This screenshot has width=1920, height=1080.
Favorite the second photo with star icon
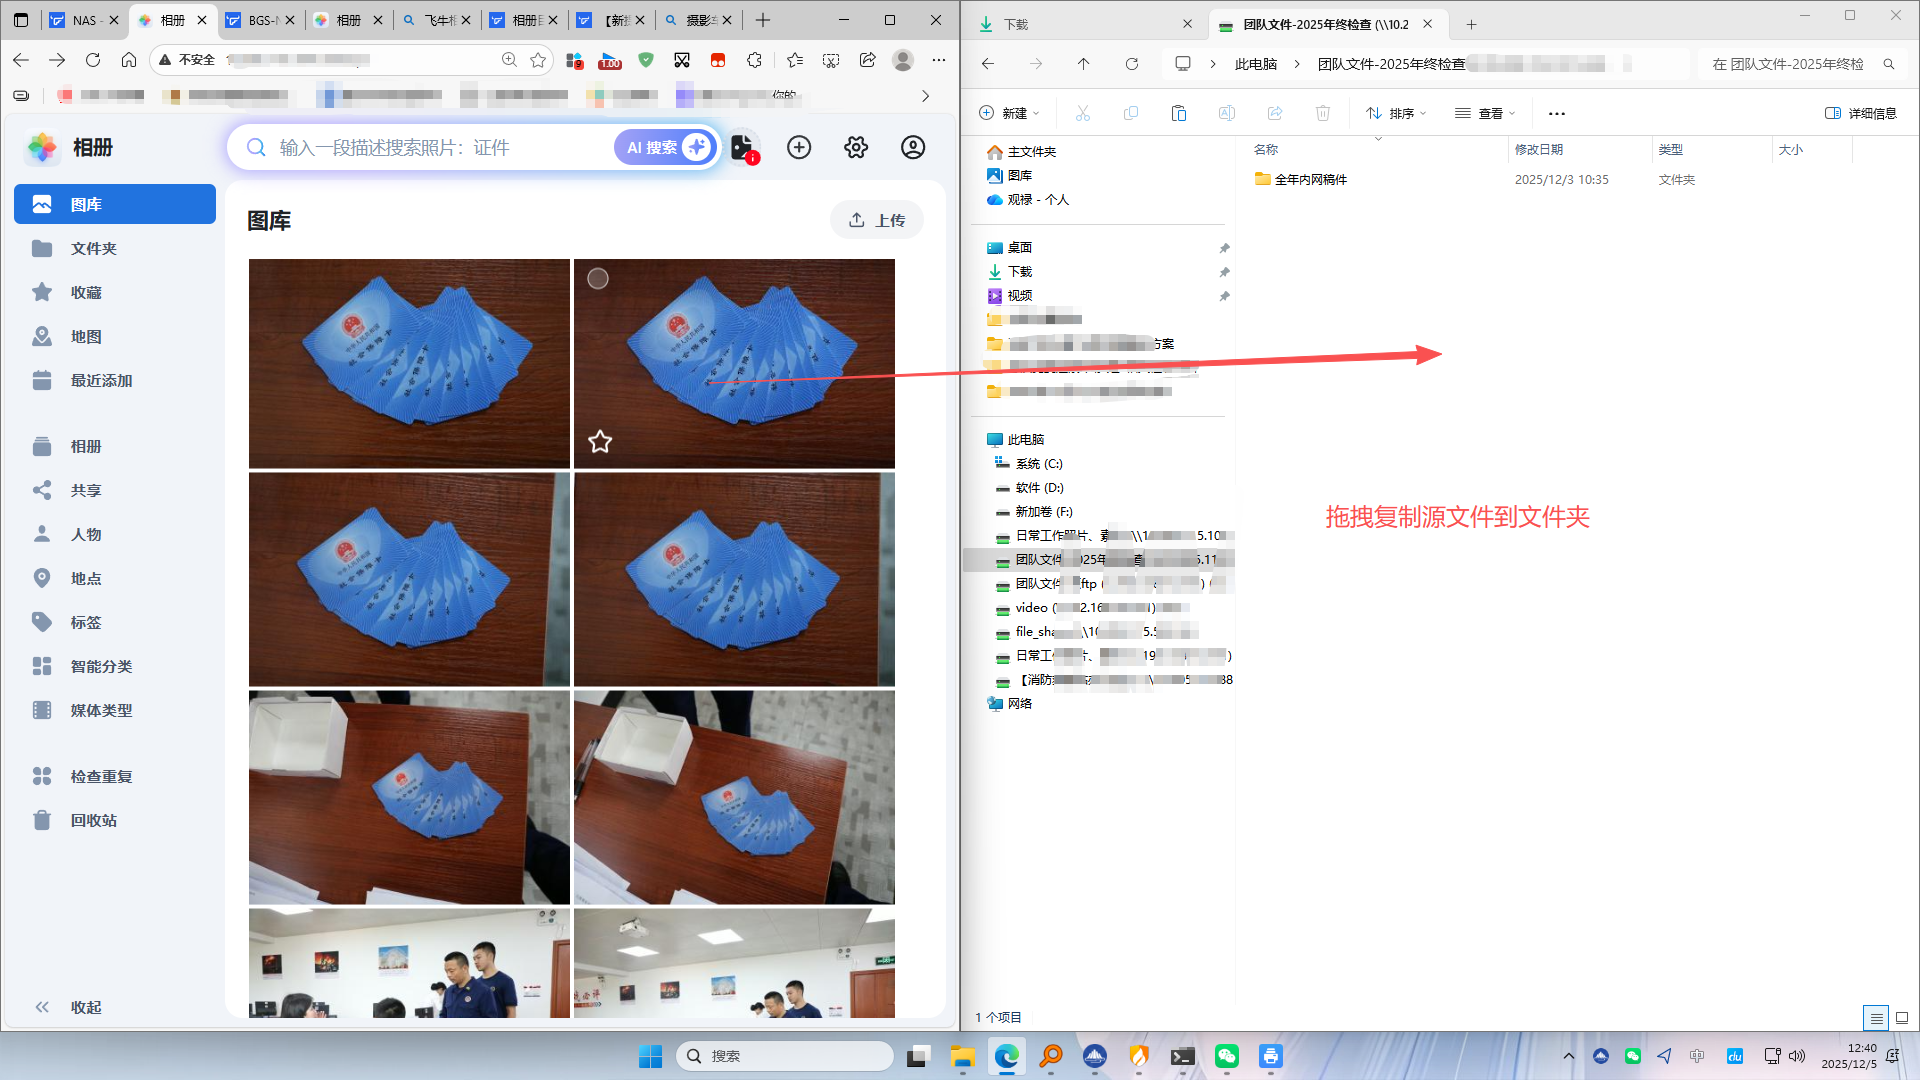(x=600, y=441)
